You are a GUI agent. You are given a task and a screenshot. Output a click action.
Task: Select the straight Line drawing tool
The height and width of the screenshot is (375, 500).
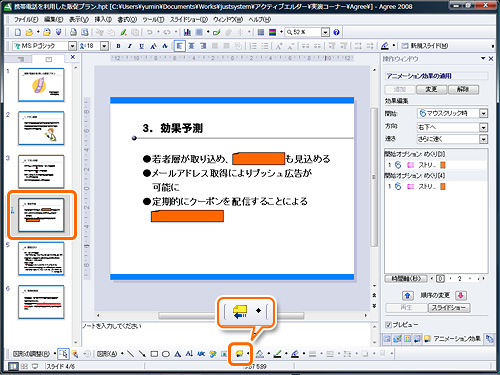click(131, 354)
